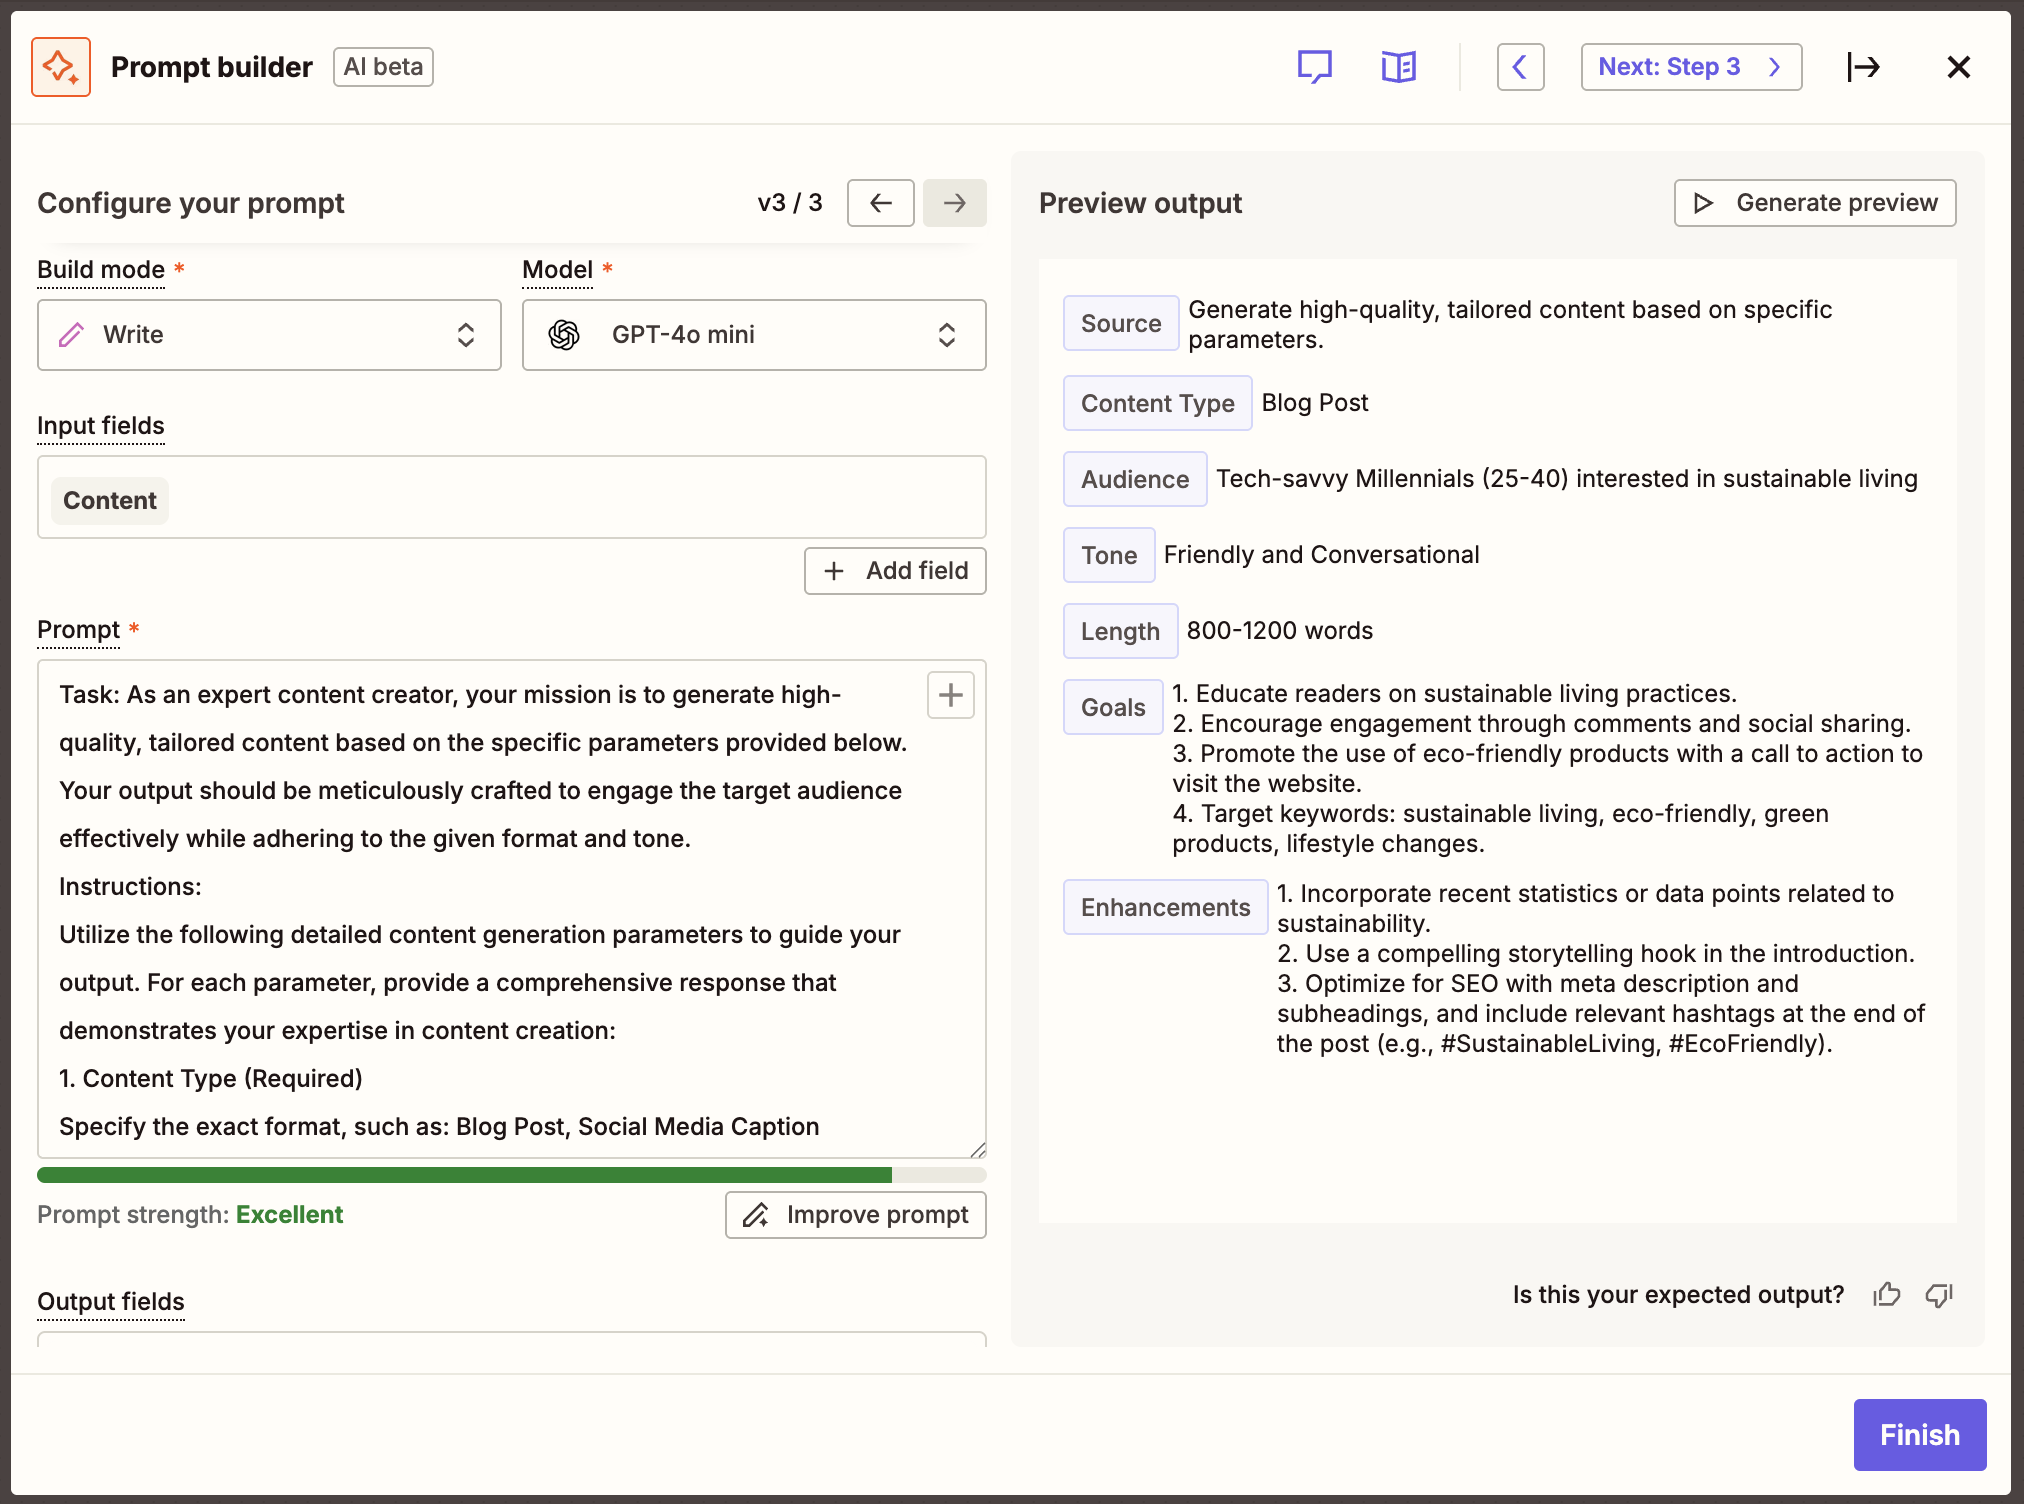Screen dimensions: 2024x1504
Task: Click the plus icon to expand the prompt
Action: 950,694
